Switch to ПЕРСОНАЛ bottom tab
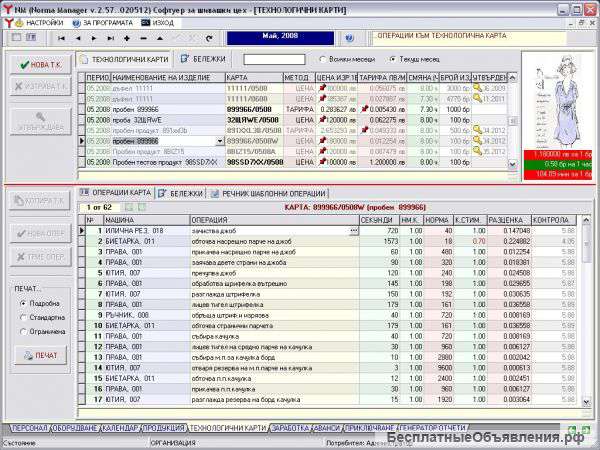The height and width of the screenshot is (450, 600). [29, 428]
